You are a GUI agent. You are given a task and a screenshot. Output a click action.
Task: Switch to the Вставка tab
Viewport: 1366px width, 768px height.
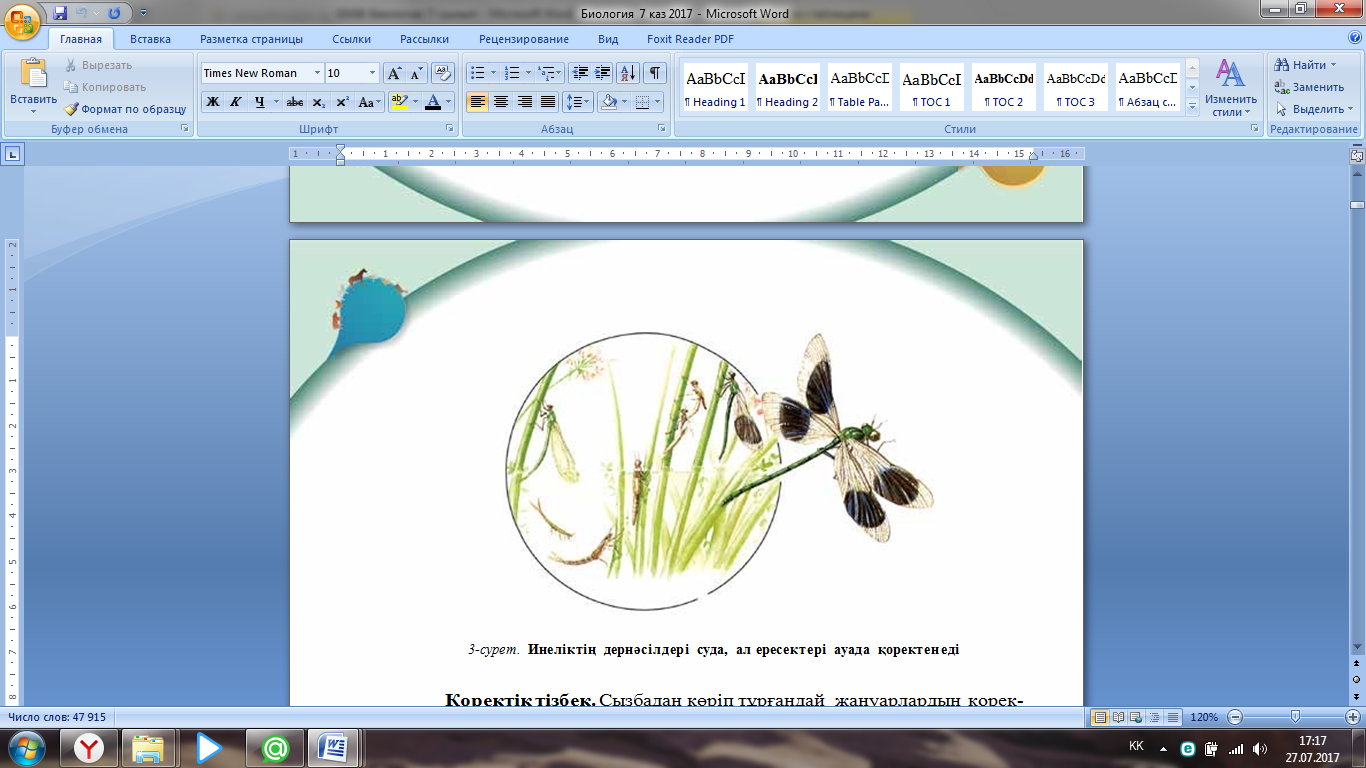(150, 39)
